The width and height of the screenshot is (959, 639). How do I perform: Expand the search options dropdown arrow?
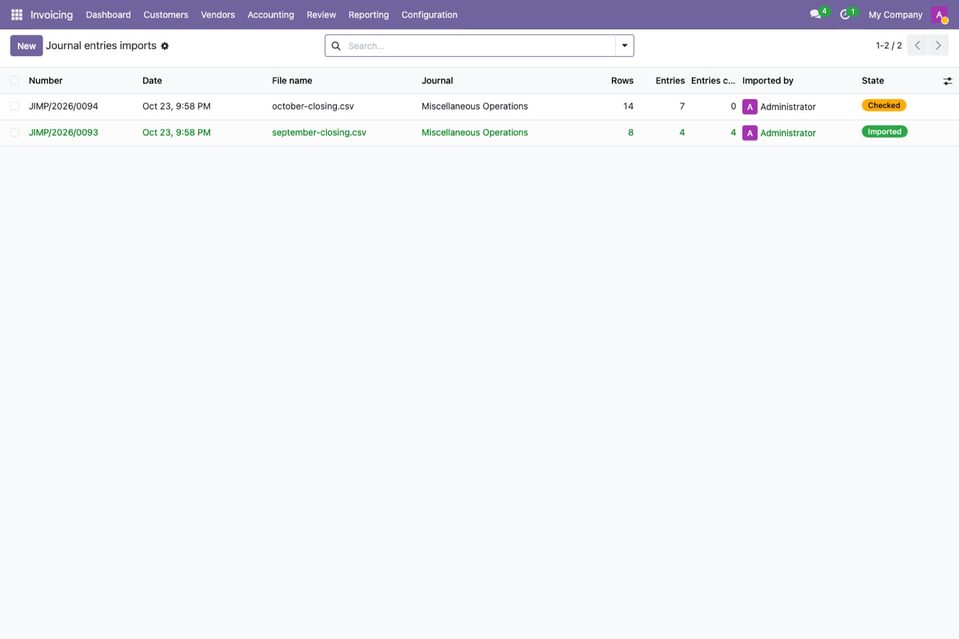624,45
